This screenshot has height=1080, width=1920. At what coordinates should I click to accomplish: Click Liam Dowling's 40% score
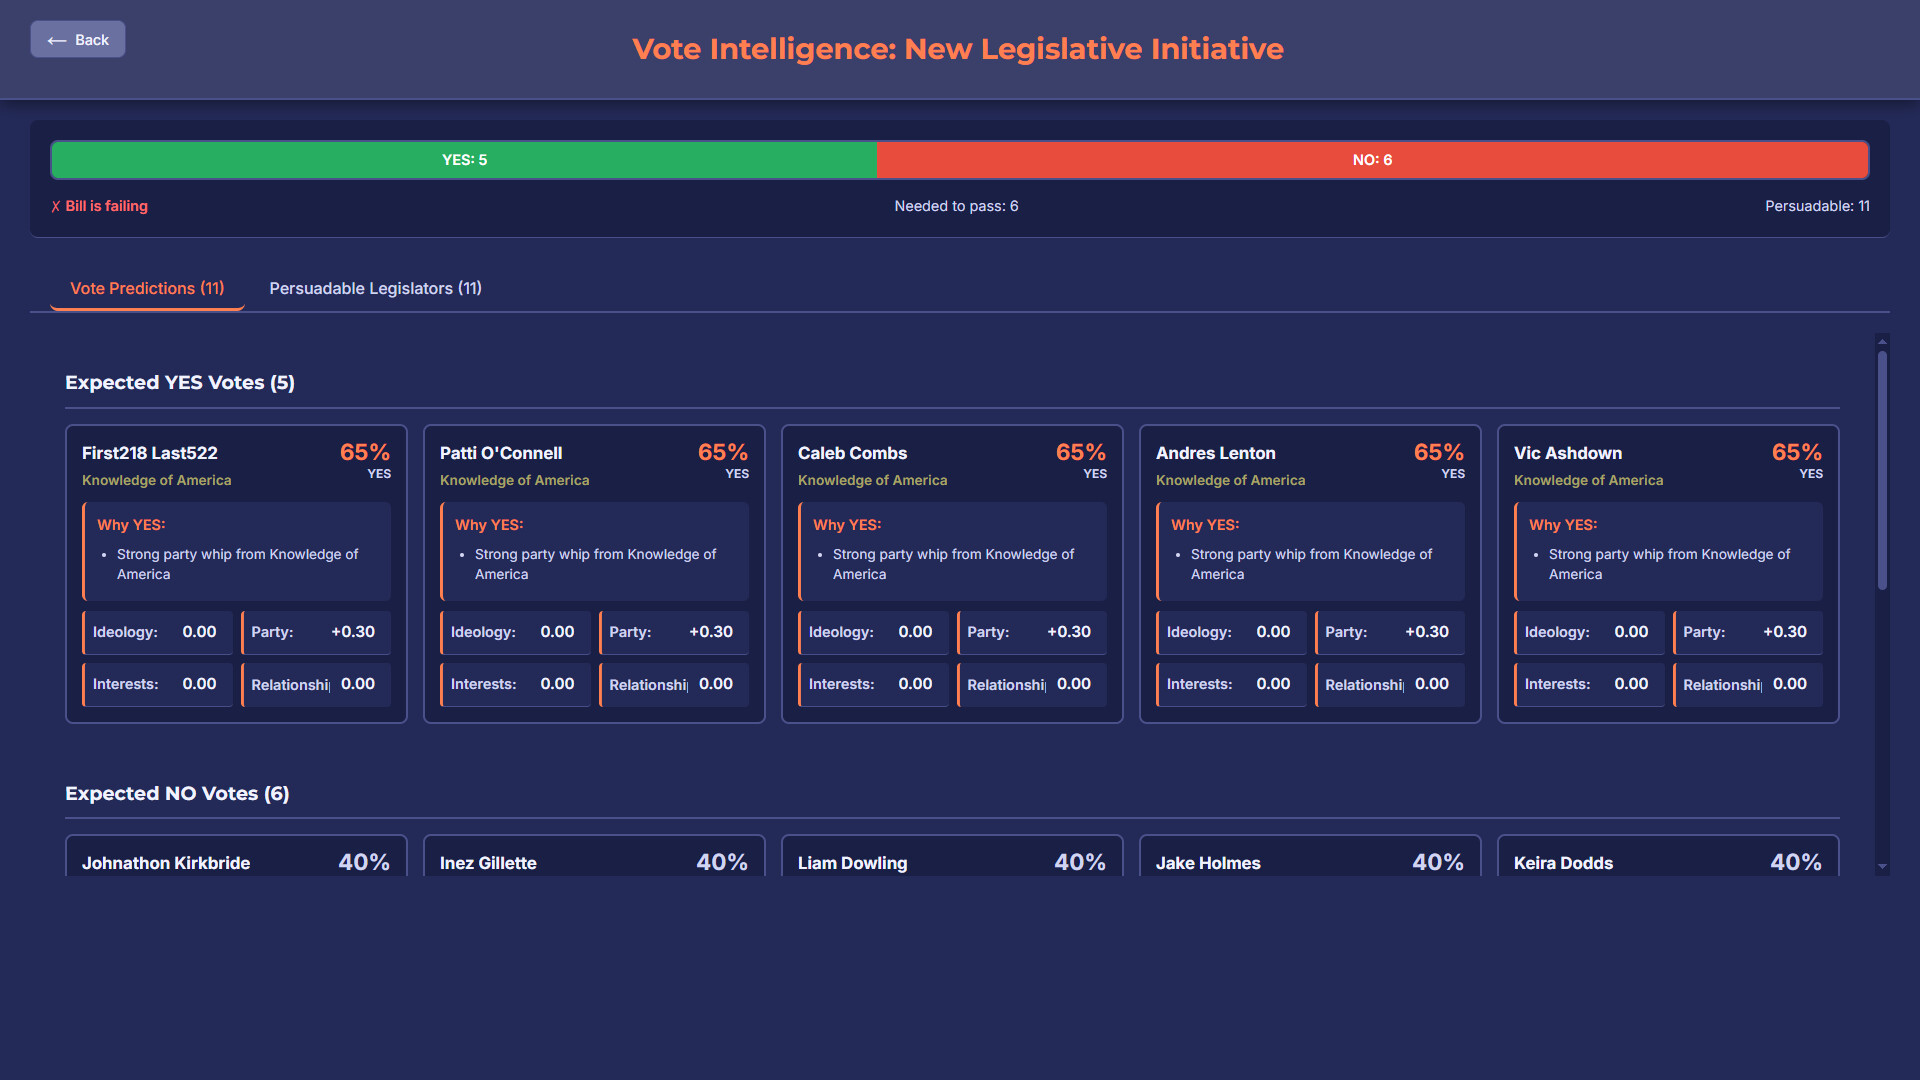pyautogui.click(x=1080, y=861)
